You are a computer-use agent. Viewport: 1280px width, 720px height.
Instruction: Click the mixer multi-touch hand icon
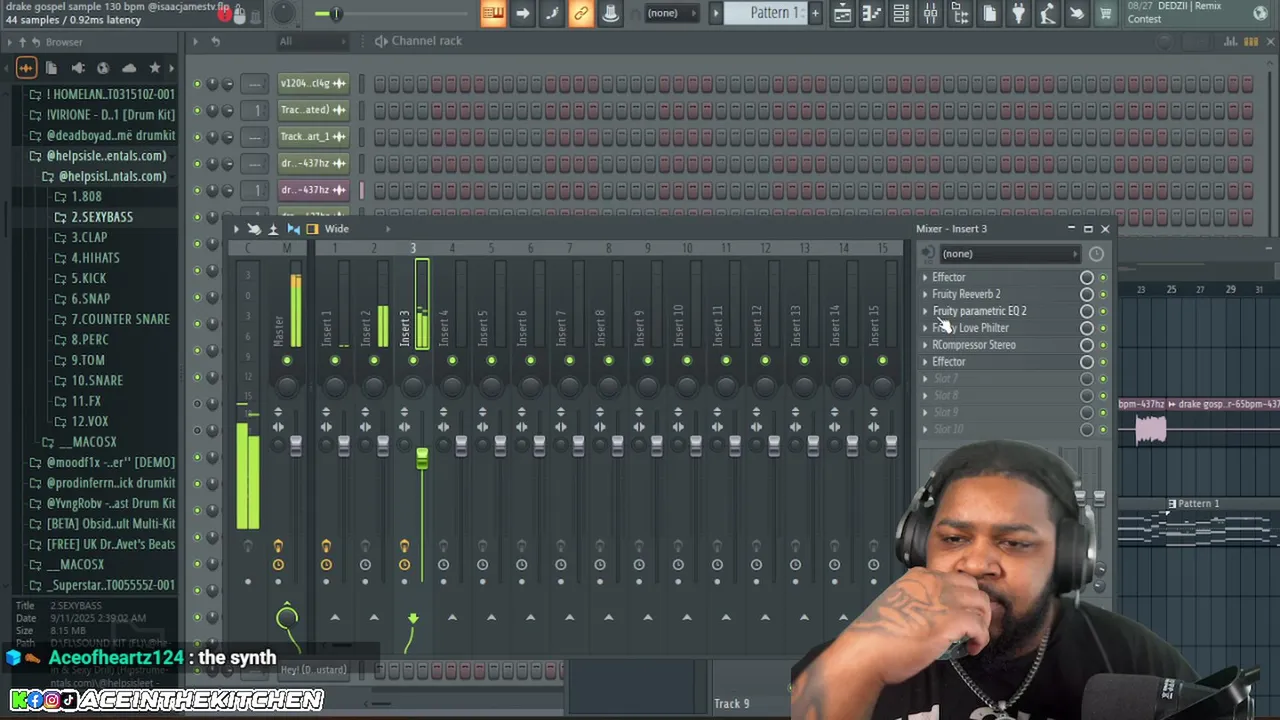(254, 229)
